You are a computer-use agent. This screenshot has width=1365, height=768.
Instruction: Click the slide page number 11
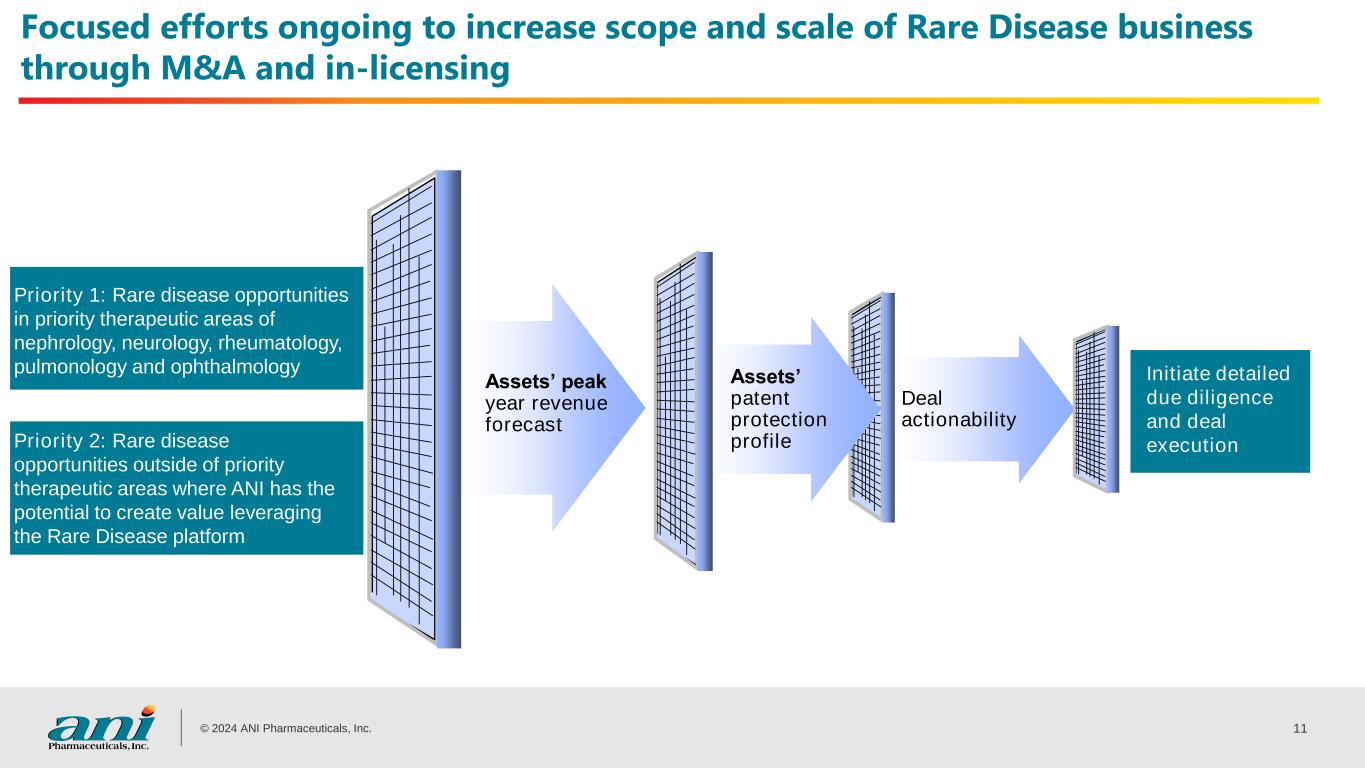pyautogui.click(x=1299, y=728)
